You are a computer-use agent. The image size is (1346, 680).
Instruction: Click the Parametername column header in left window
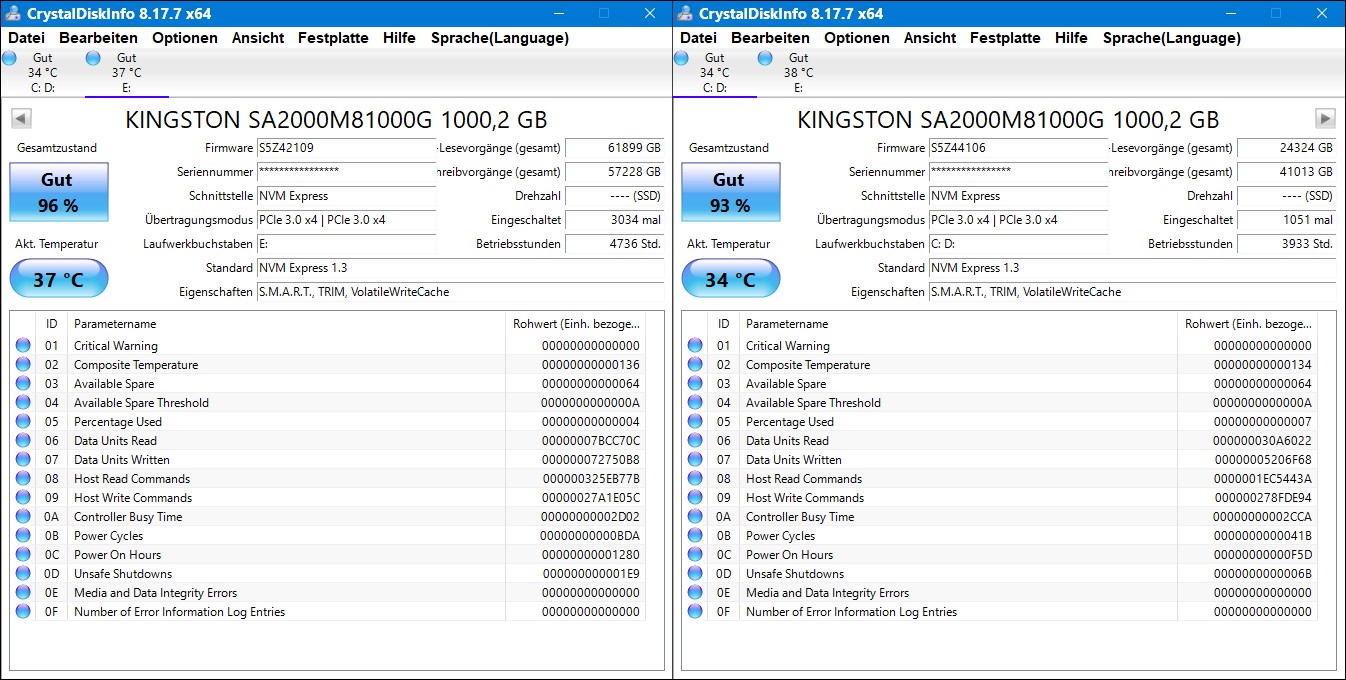pyautogui.click(x=287, y=324)
